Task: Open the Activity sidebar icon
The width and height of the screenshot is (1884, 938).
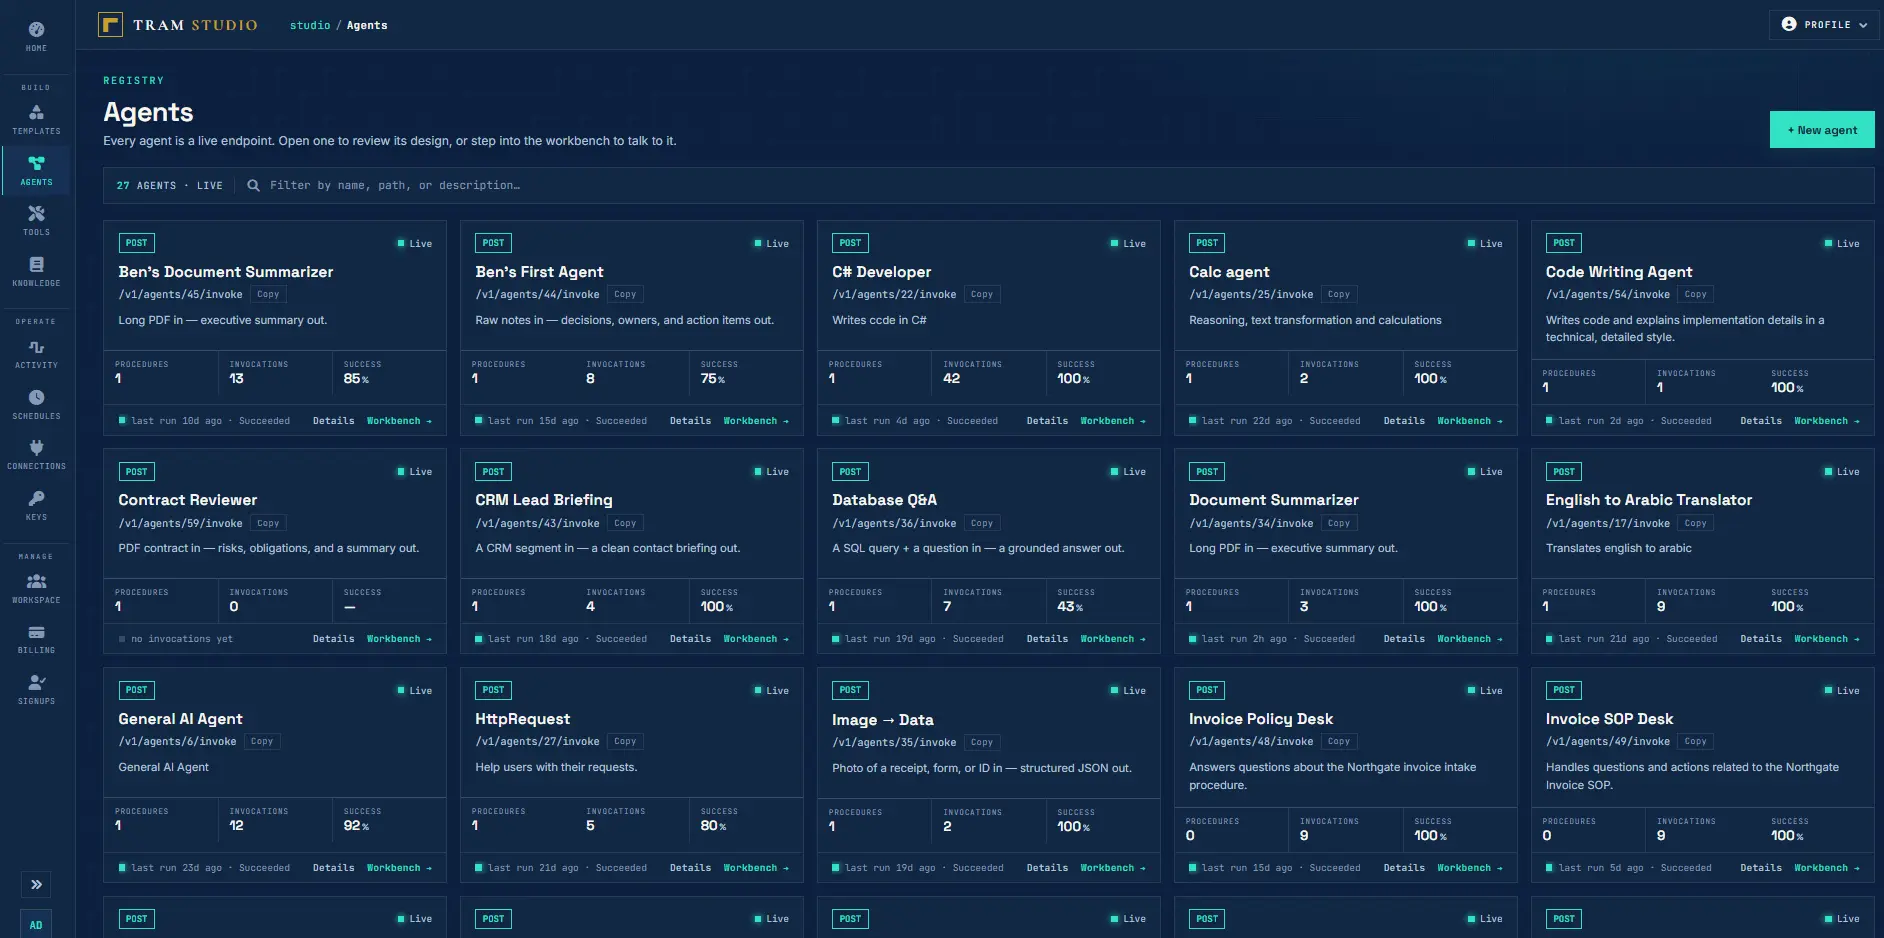Action: point(36,354)
